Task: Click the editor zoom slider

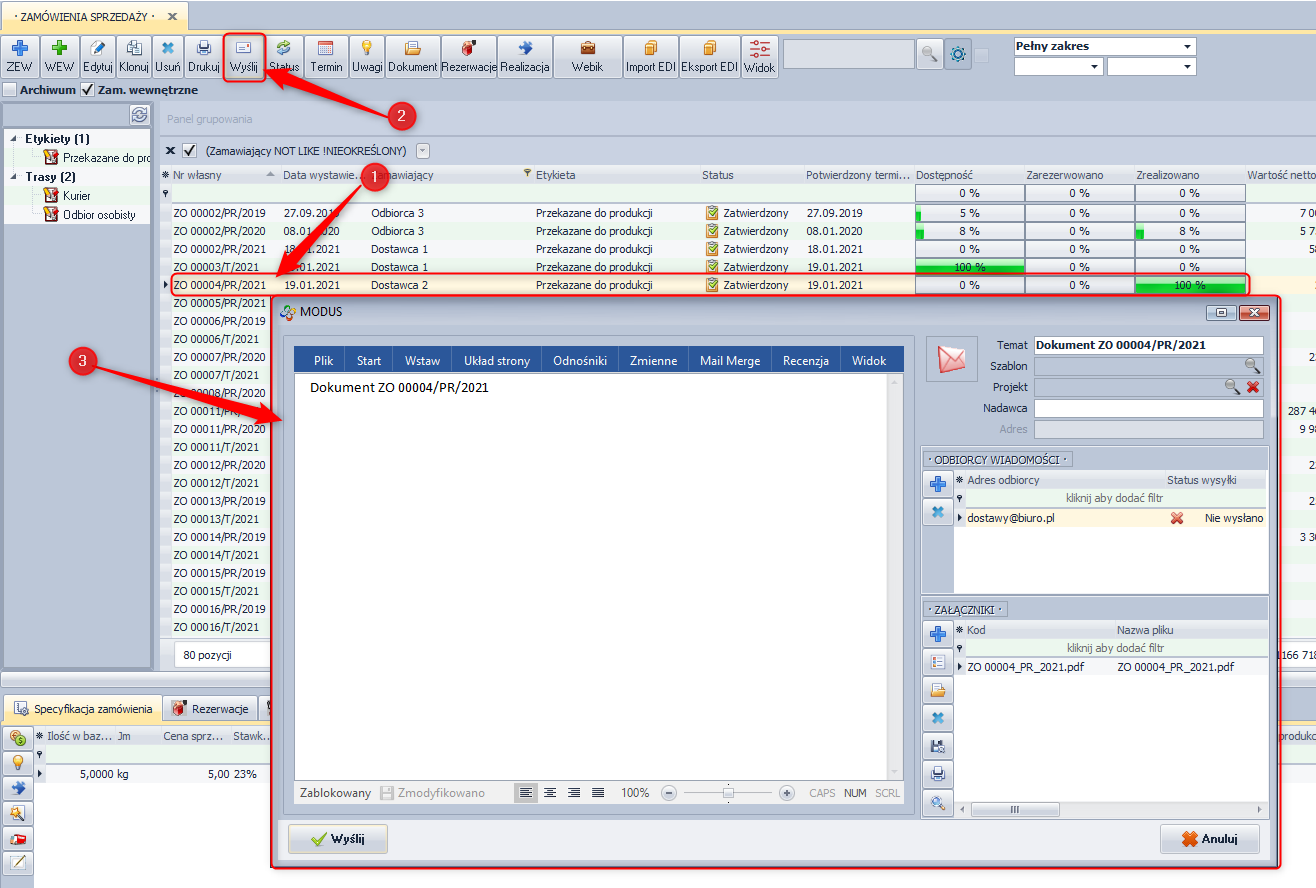Action: (728, 793)
